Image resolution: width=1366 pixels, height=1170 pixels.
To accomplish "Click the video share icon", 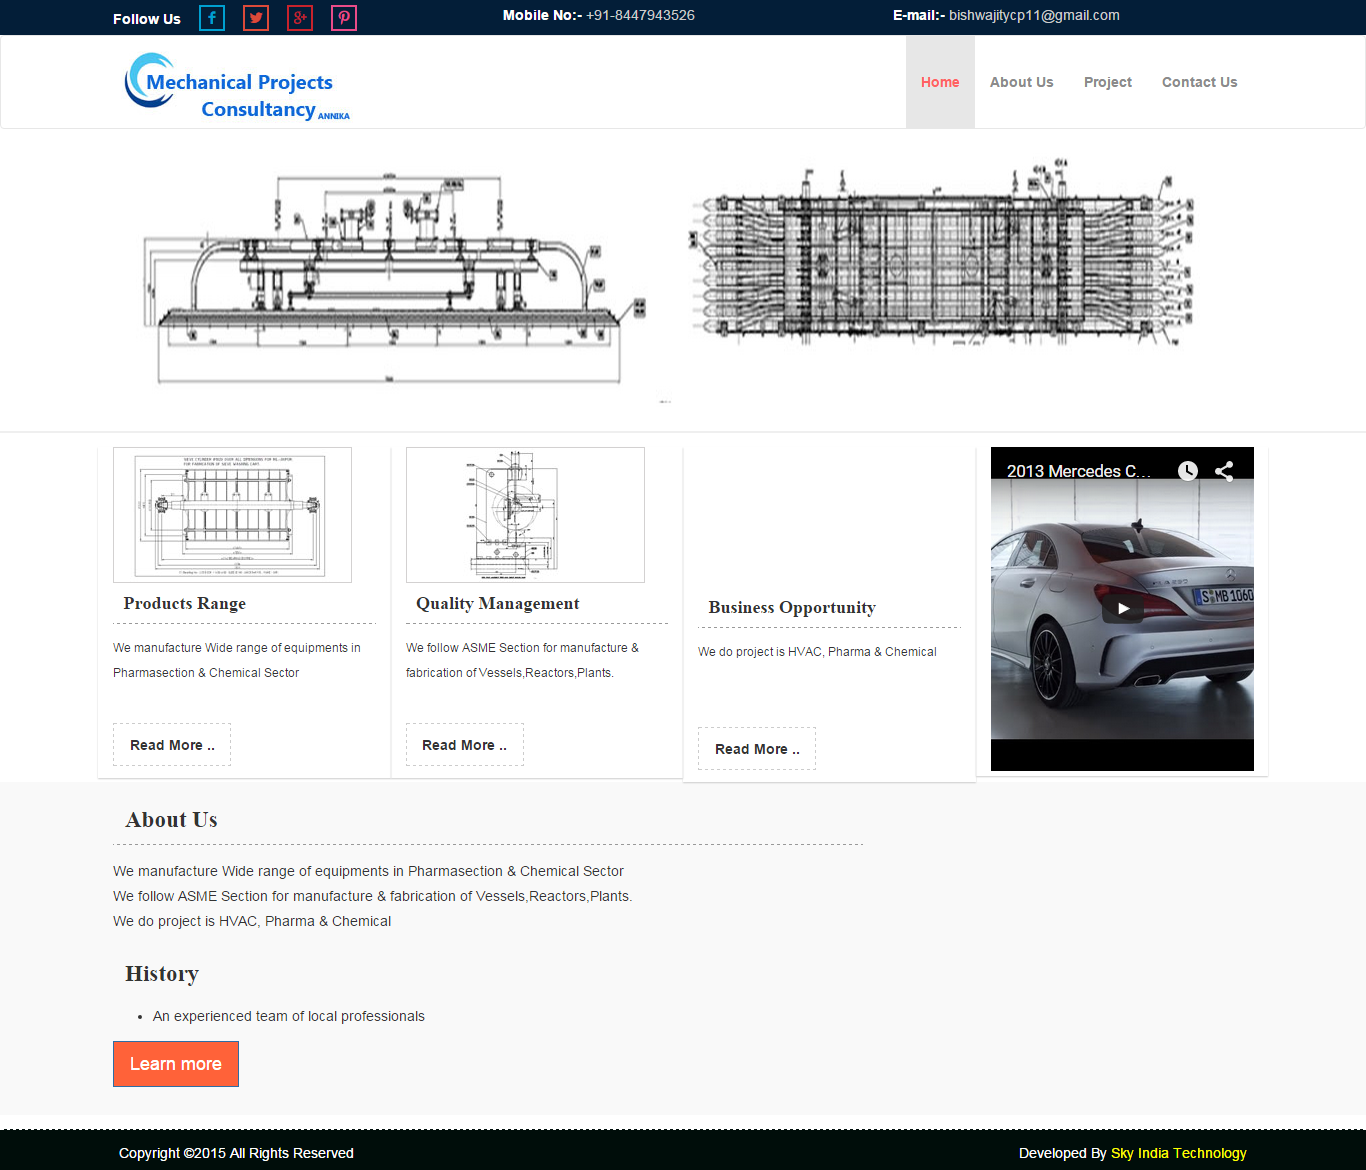I will 1224,471.
